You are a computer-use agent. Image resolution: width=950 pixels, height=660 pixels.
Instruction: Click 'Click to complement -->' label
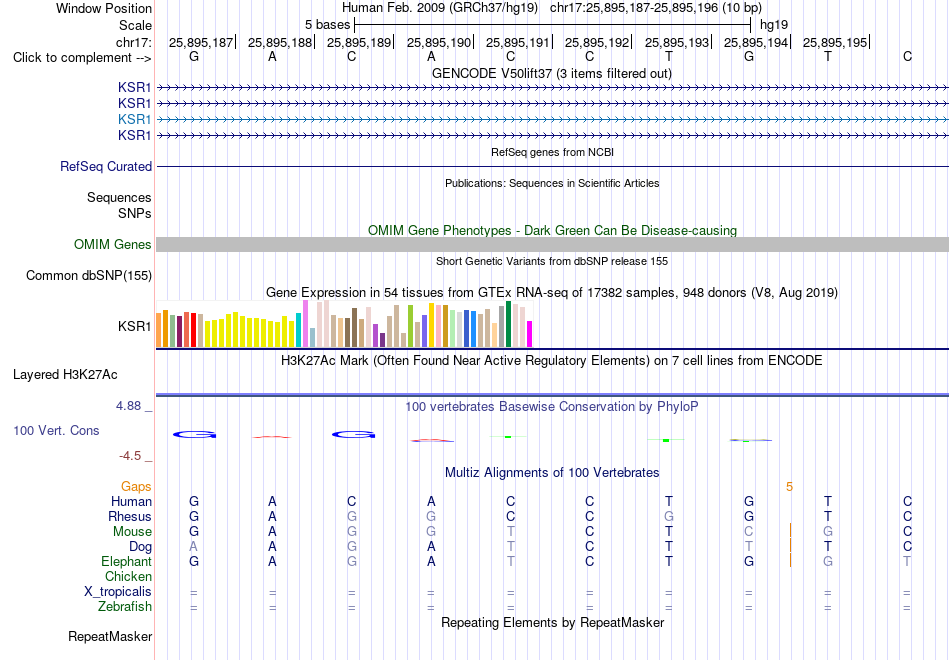pyautogui.click(x=82, y=58)
